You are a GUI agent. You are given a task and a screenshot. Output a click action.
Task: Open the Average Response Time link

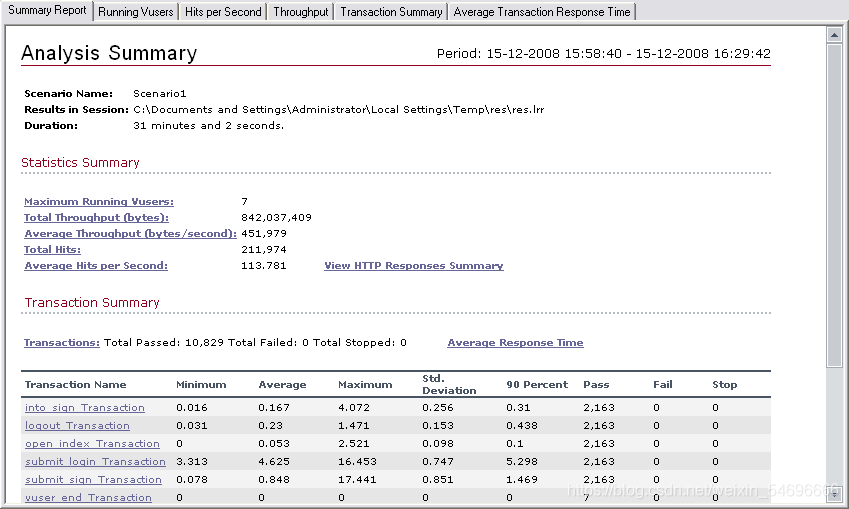tap(515, 343)
